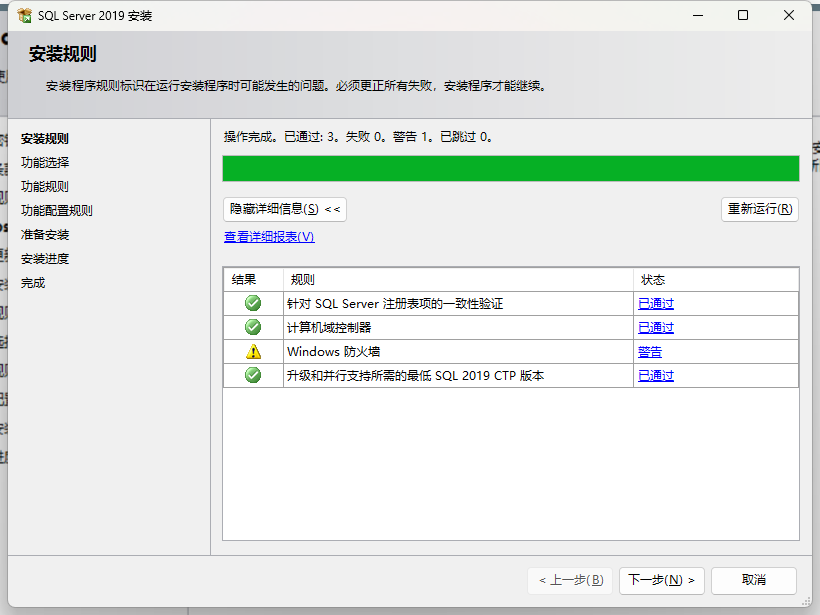
Task: Maximize the SQL Server 2019 安装 window
Action: pyautogui.click(x=743, y=15)
